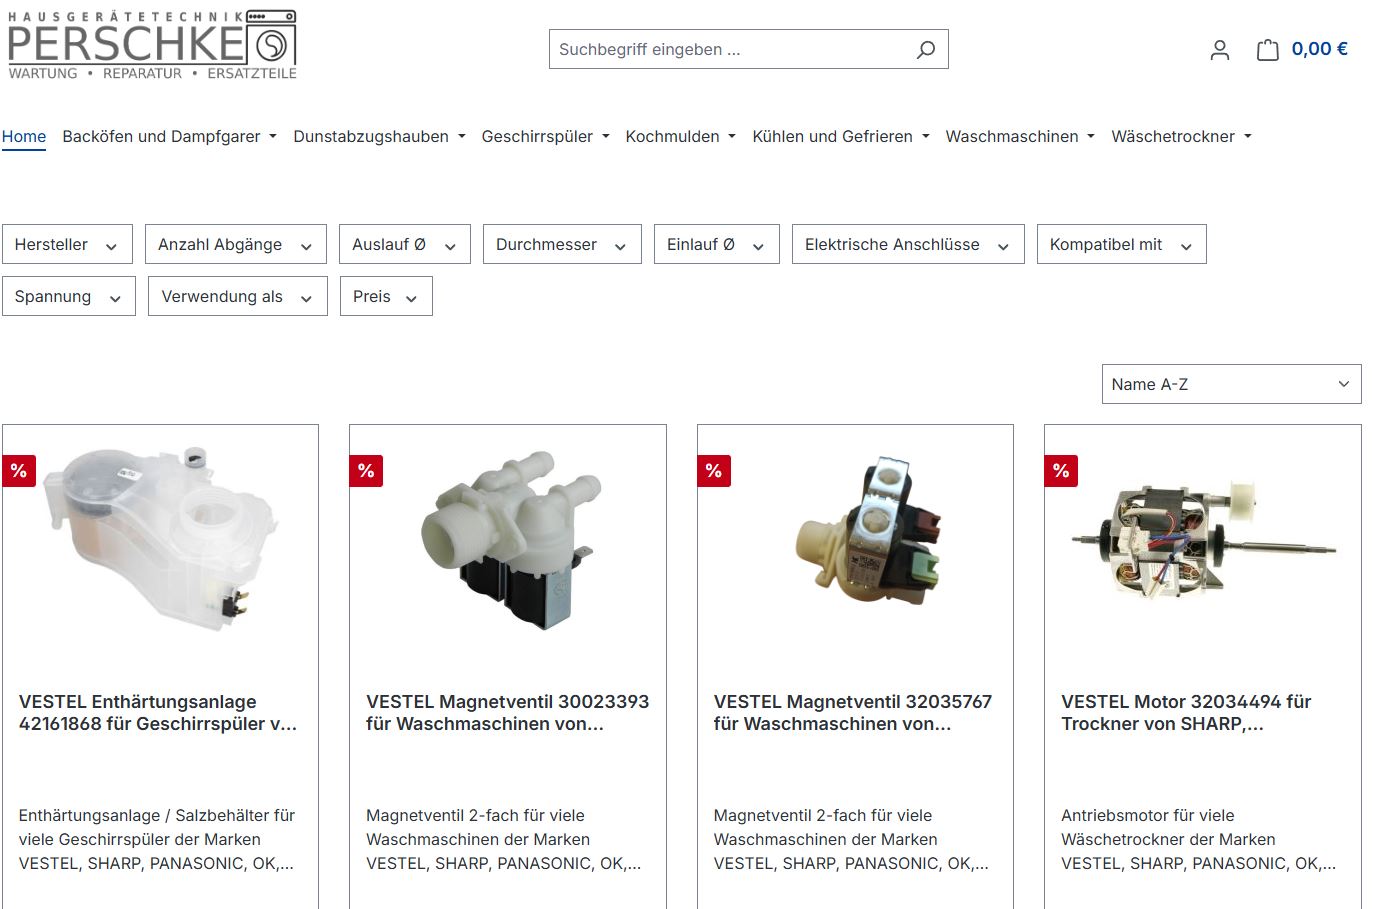Click the Perschke Hausgerätetechnik logo

(x=152, y=46)
